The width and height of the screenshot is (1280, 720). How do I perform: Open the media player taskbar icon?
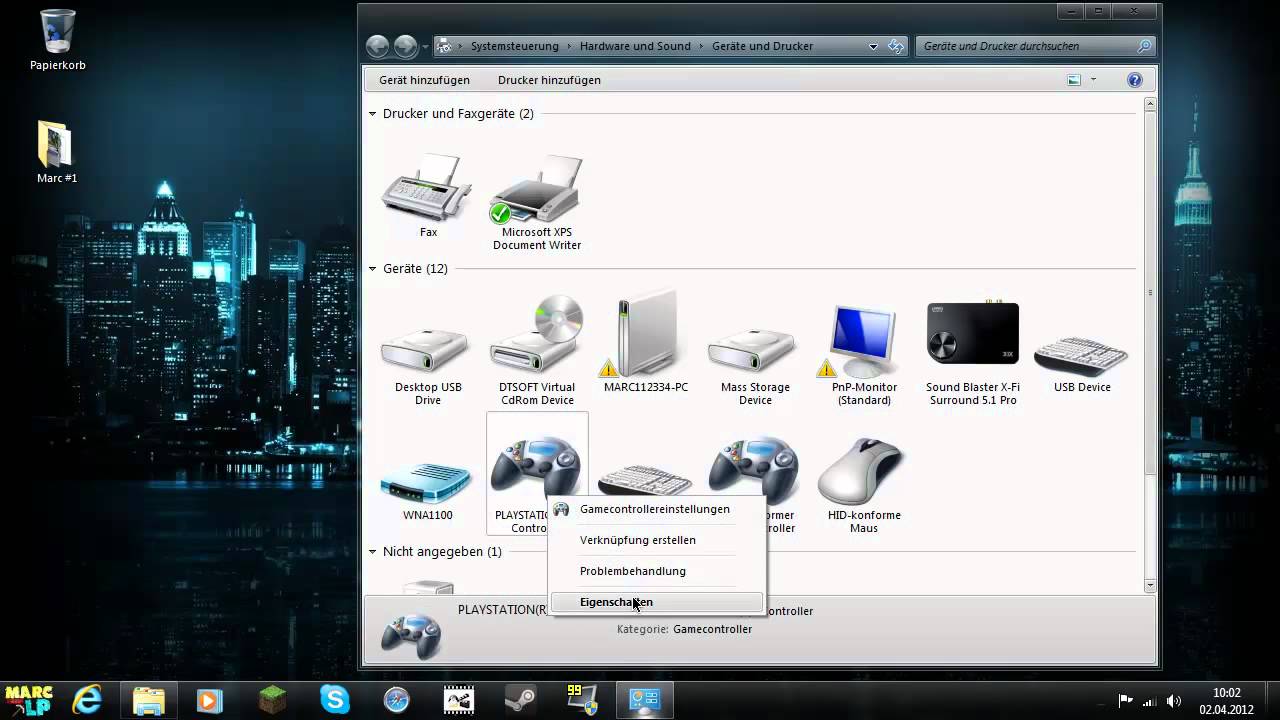[x=209, y=700]
